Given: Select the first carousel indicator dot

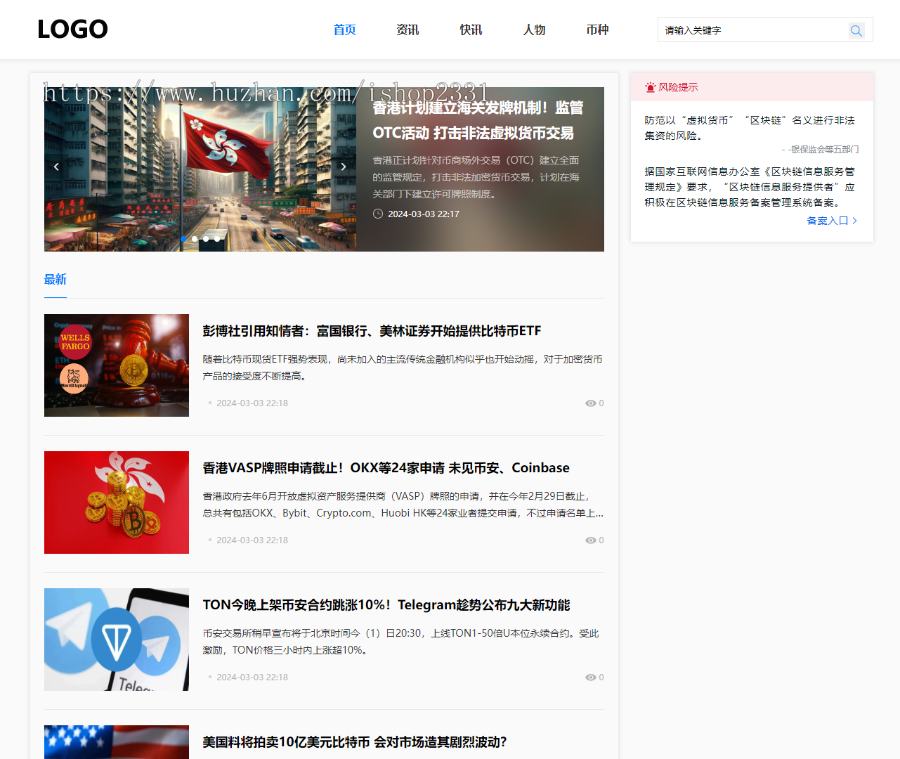Looking at the screenshot, I should tap(184, 239).
